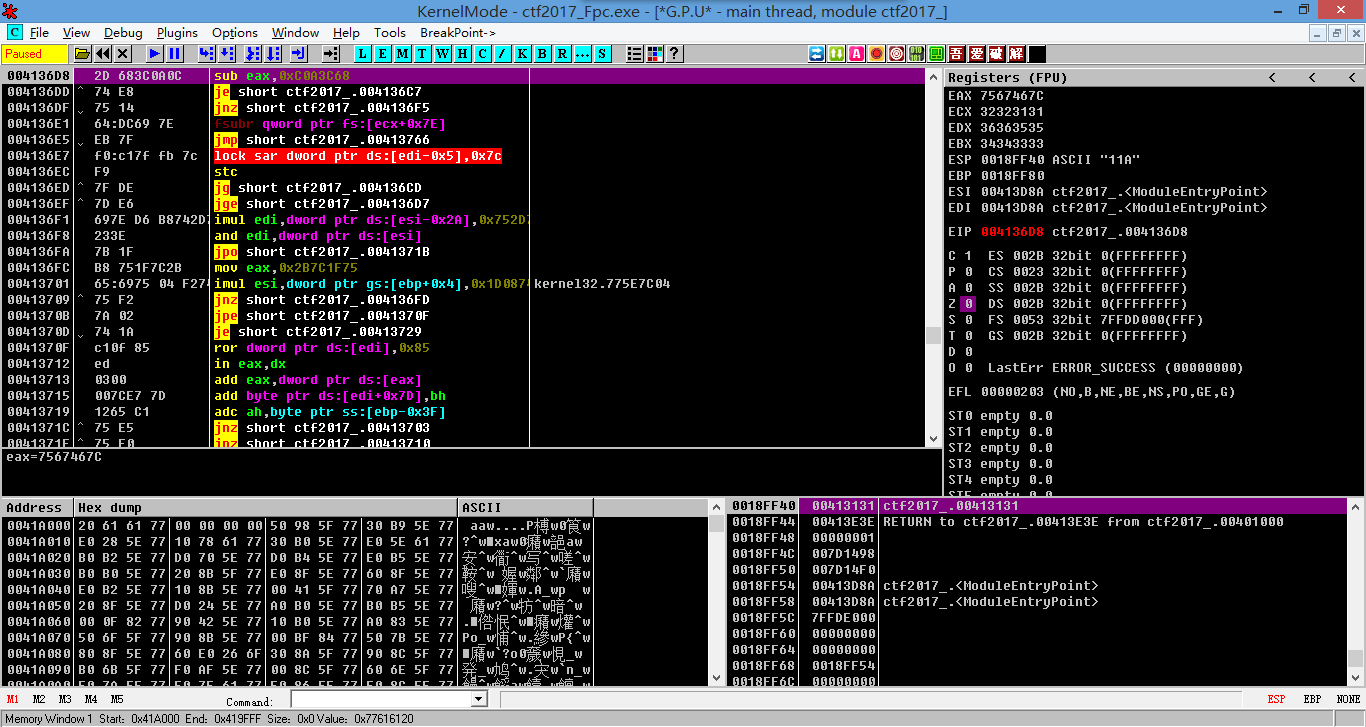Click the Open file folder icon
The height and width of the screenshot is (727, 1366).
click(82, 53)
